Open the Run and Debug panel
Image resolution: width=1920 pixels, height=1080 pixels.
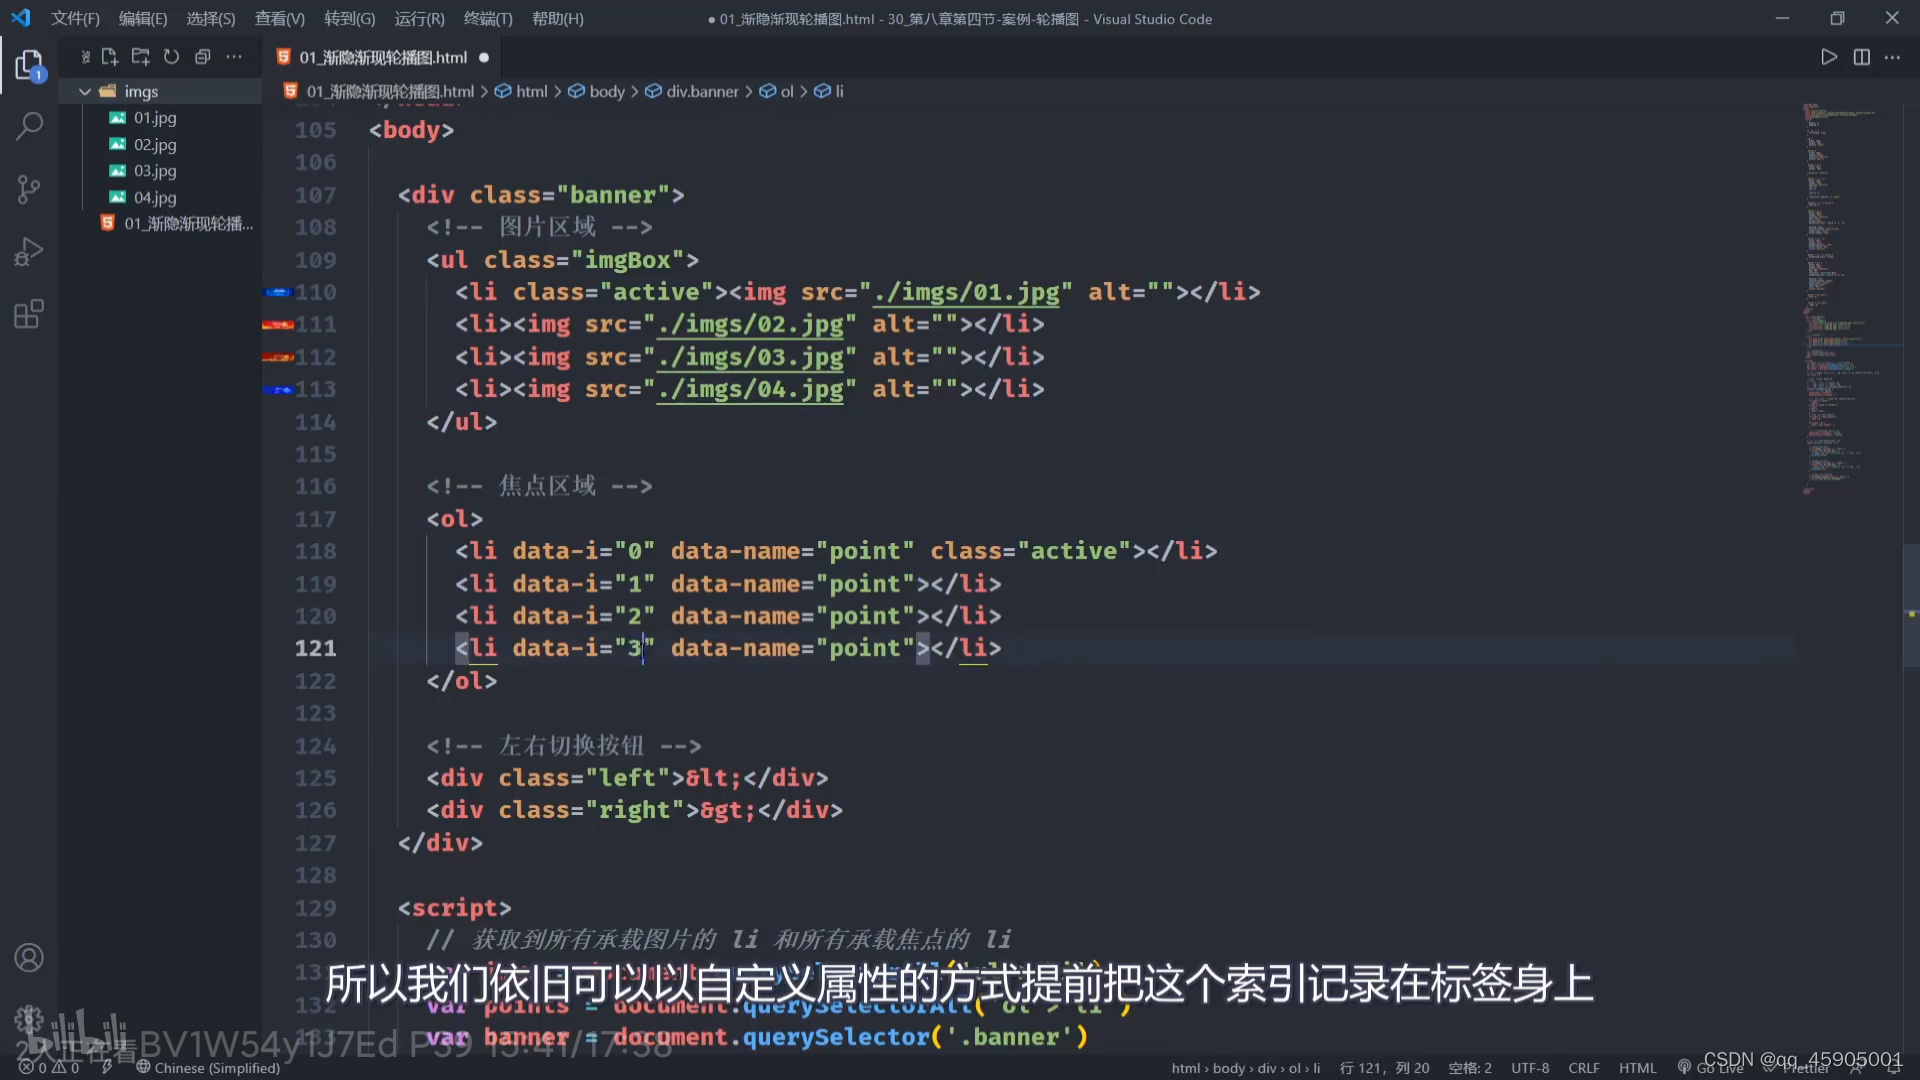point(28,251)
